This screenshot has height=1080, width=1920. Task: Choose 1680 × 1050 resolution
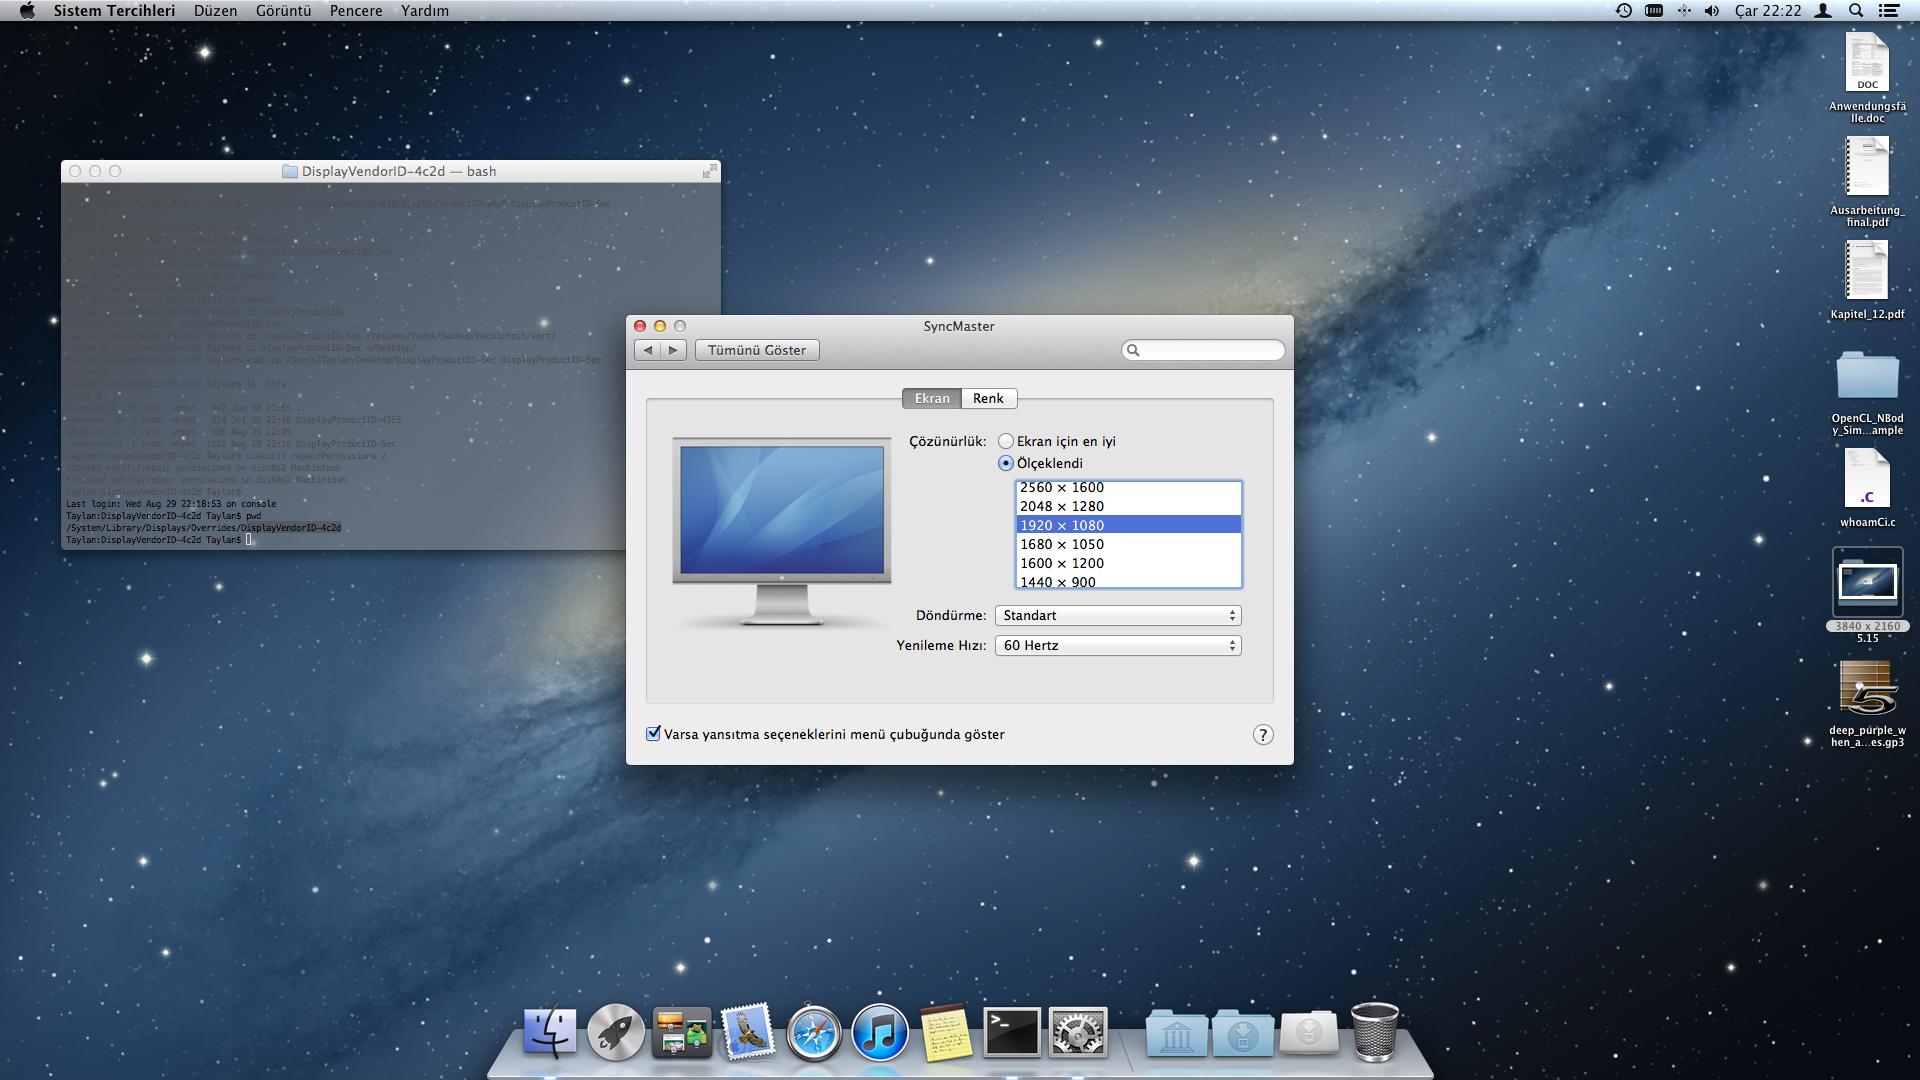1062,544
